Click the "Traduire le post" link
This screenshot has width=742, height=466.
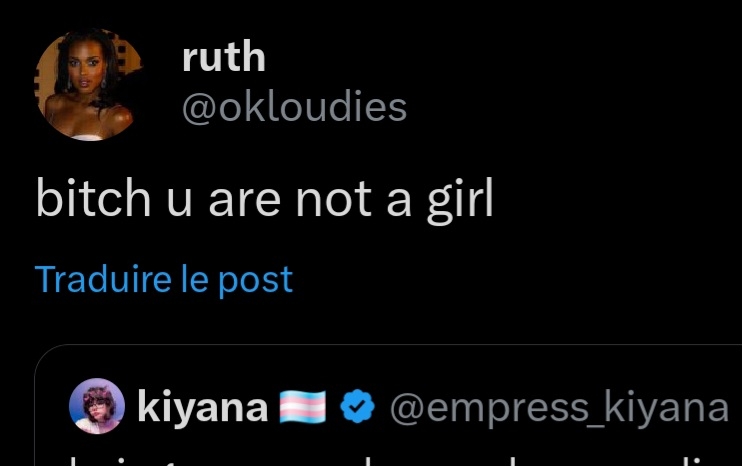pyautogui.click(x=164, y=279)
